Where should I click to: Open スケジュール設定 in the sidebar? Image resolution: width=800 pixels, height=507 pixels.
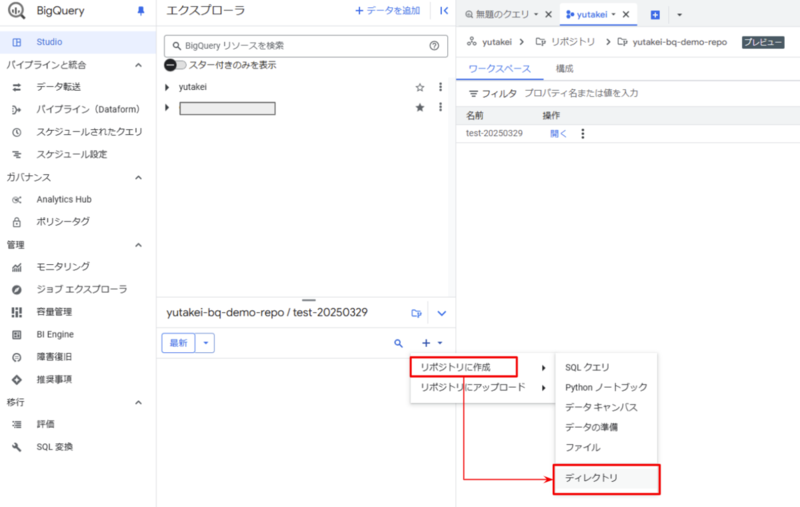[71, 154]
